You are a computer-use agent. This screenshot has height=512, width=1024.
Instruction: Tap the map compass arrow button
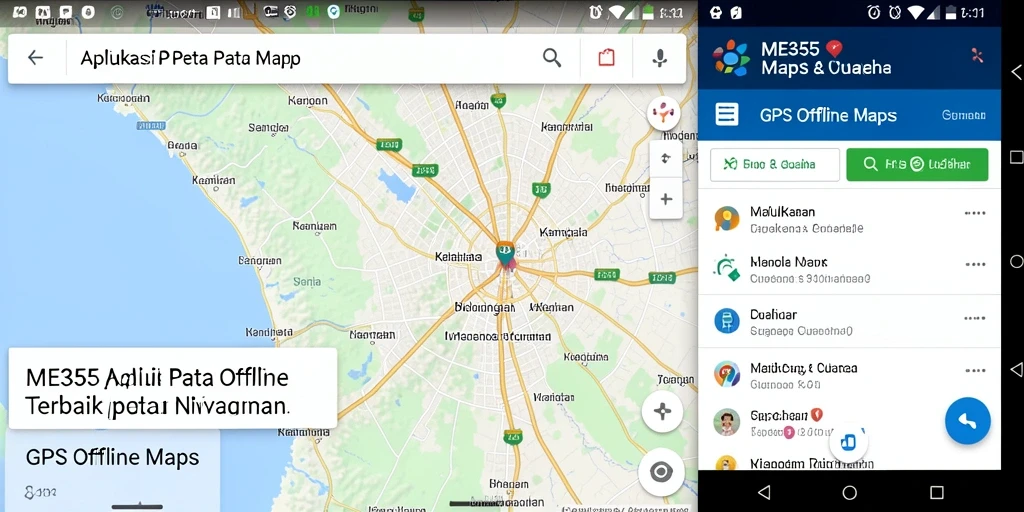665,158
